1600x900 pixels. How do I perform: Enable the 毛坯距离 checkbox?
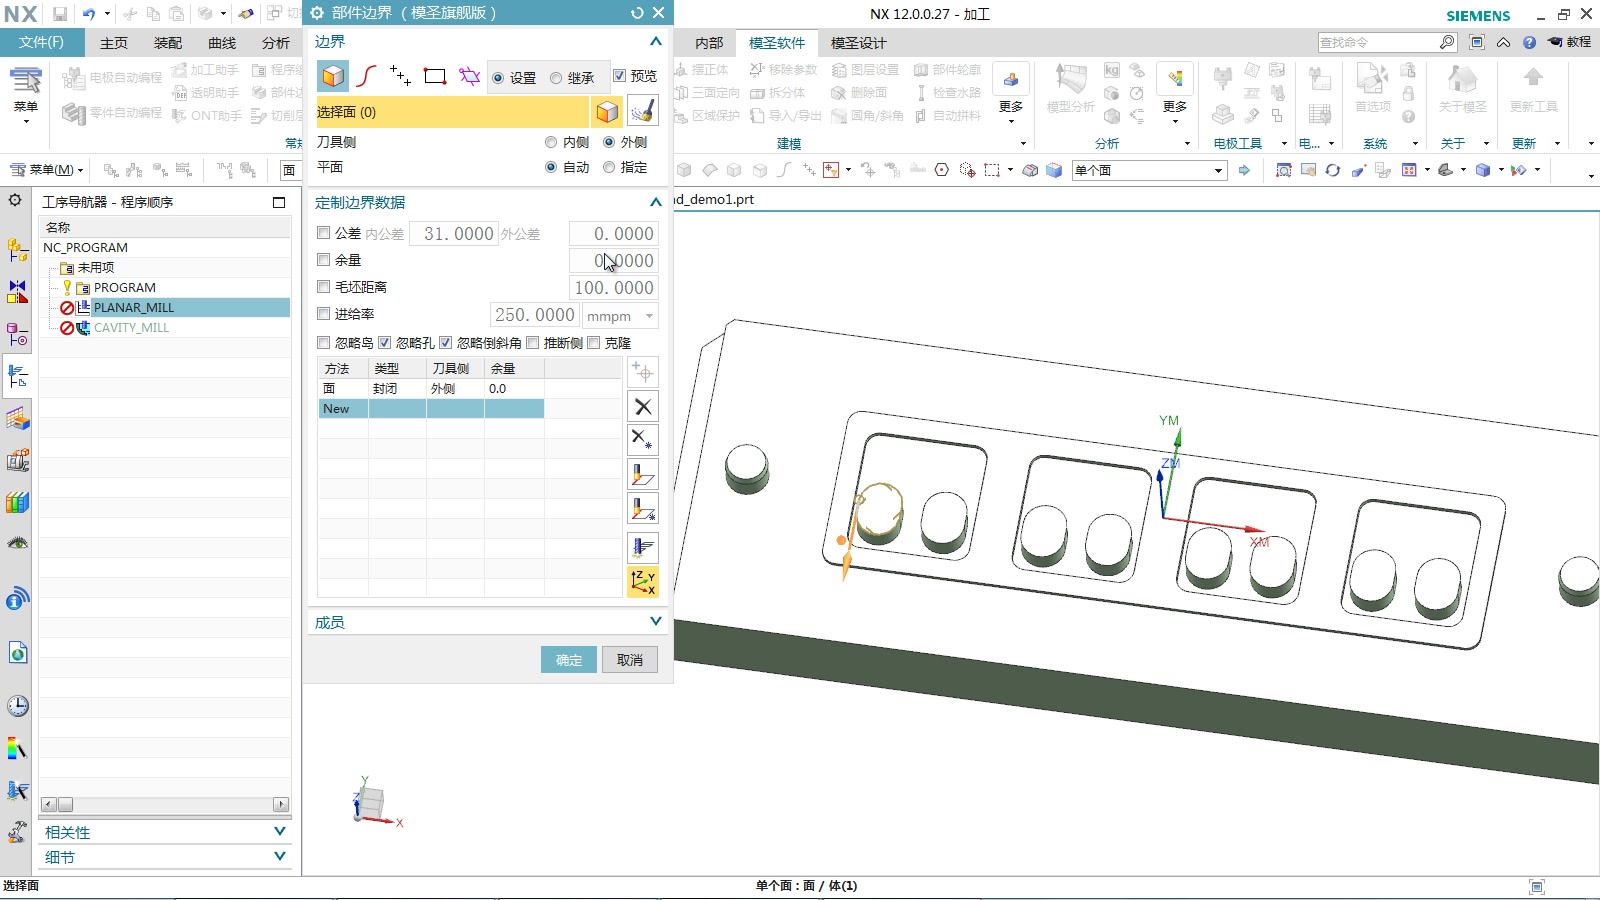click(x=323, y=287)
